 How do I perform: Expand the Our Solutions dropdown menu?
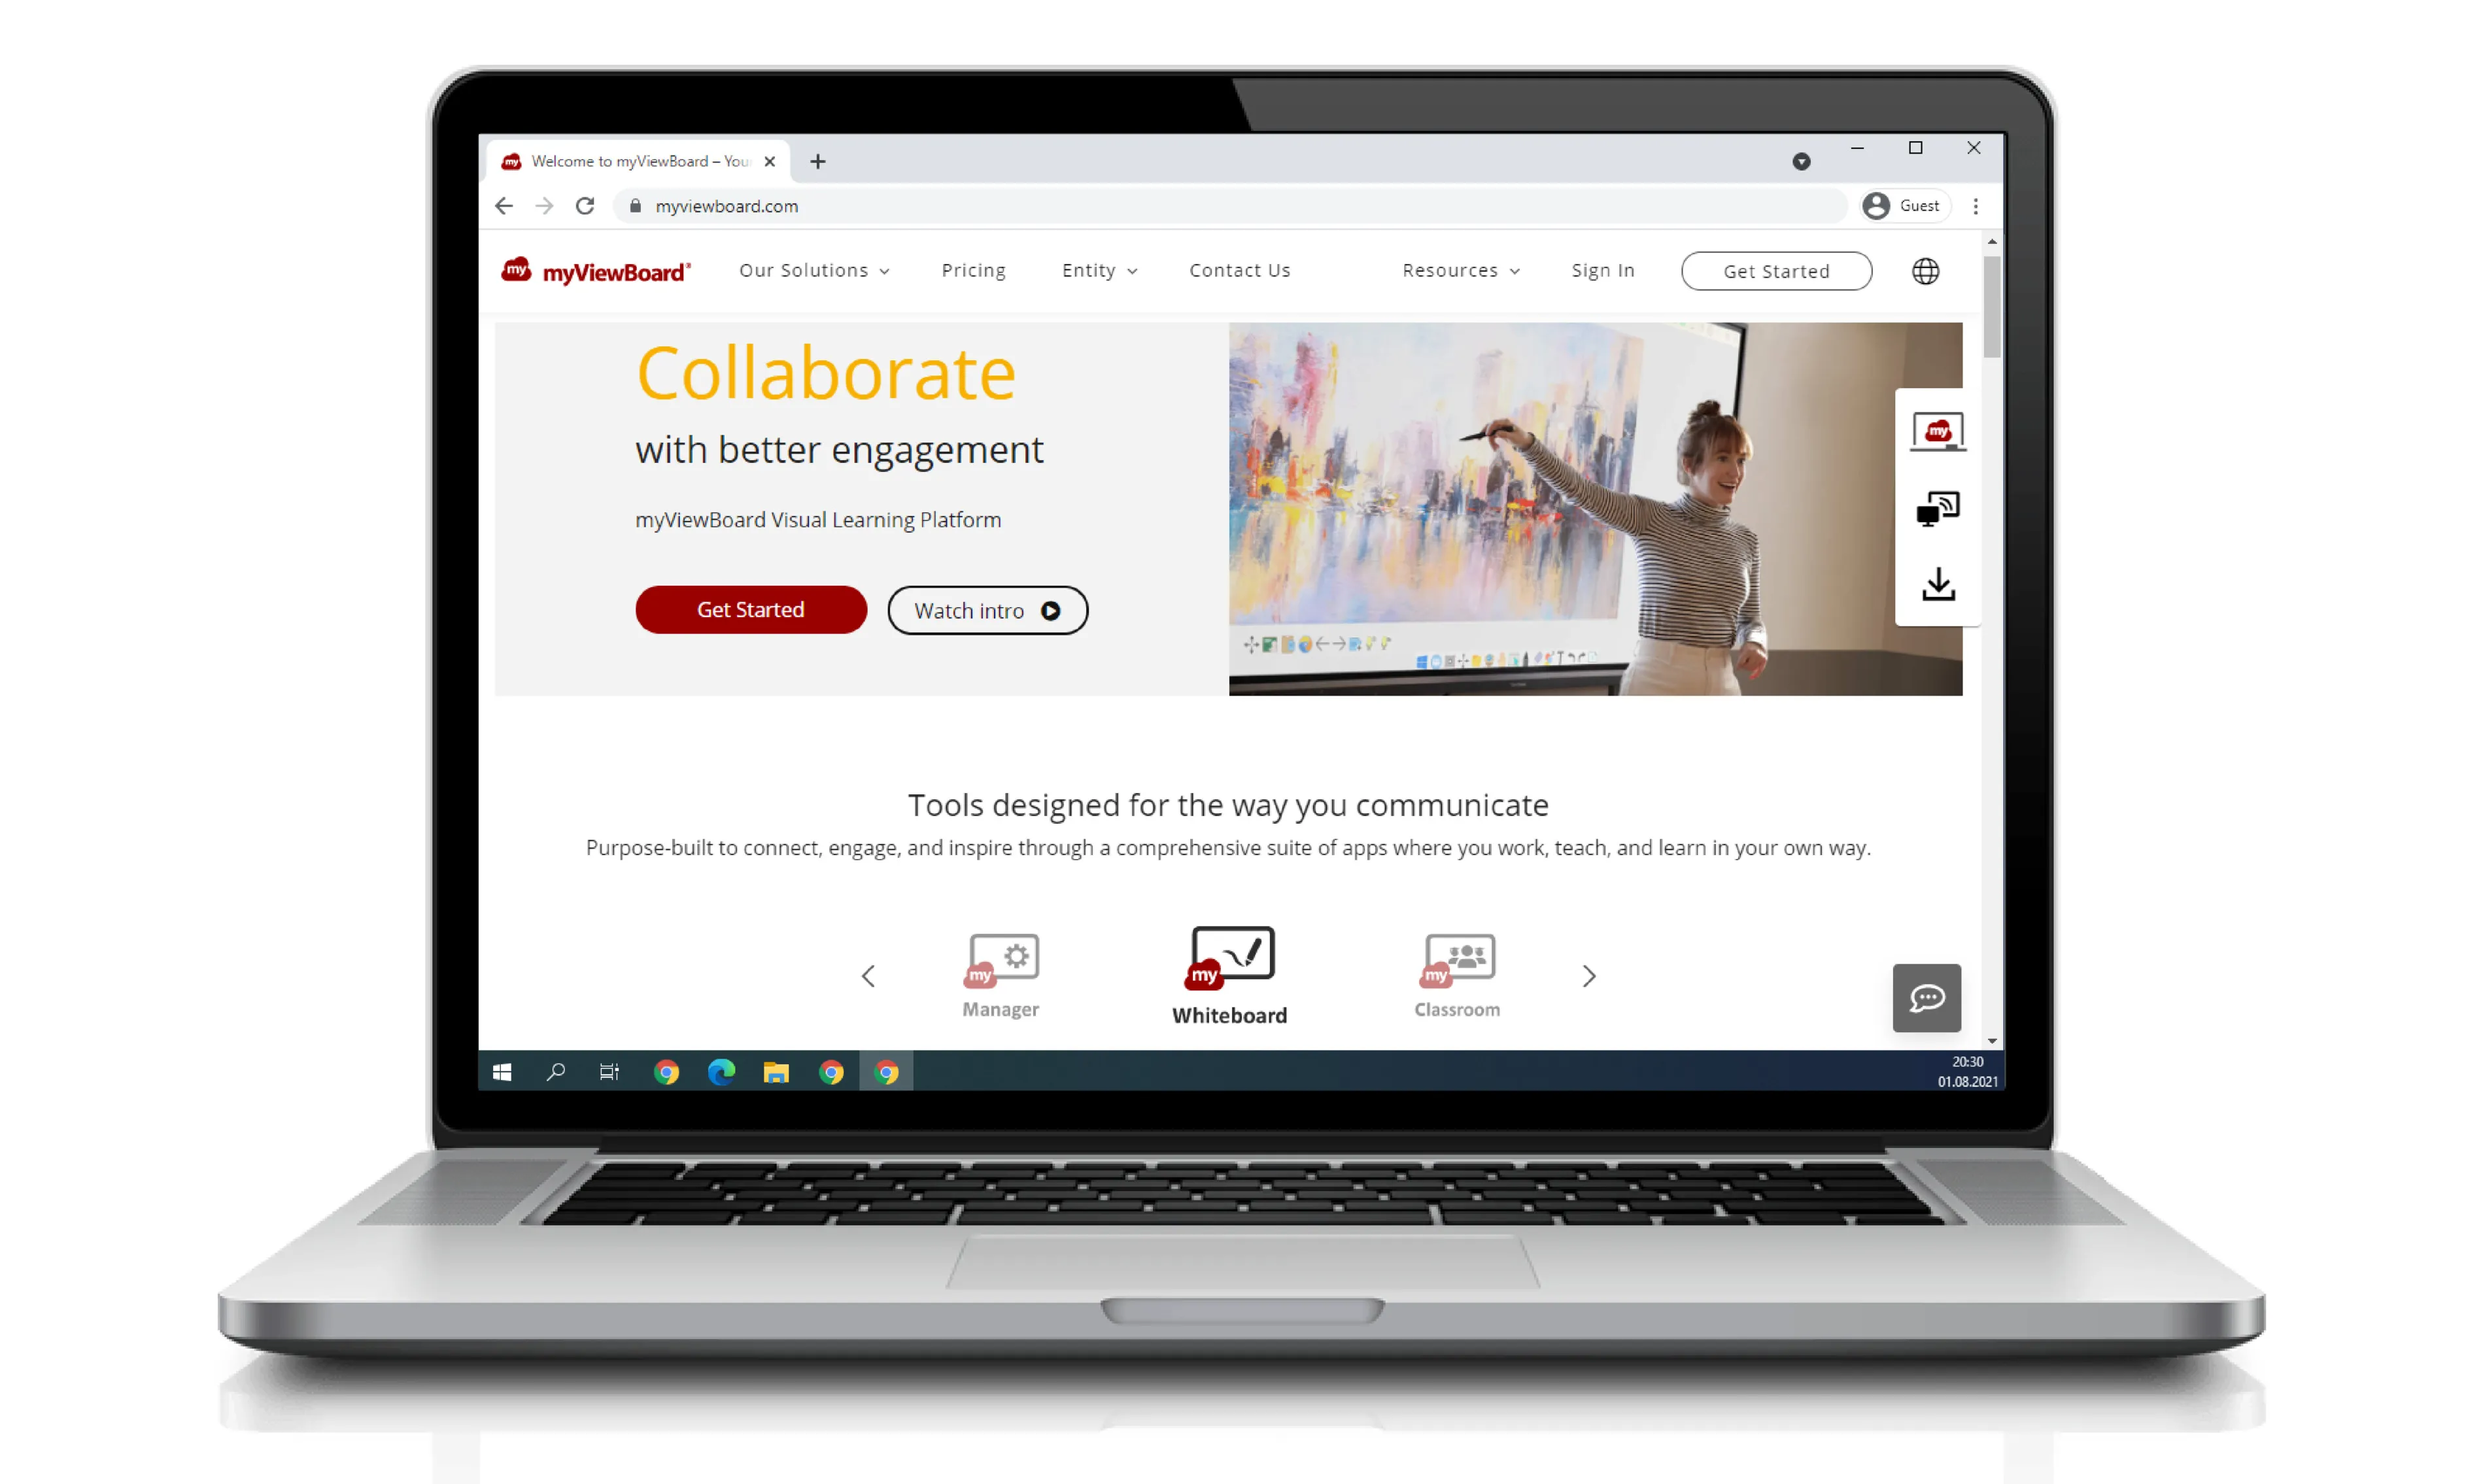(815, 270)
